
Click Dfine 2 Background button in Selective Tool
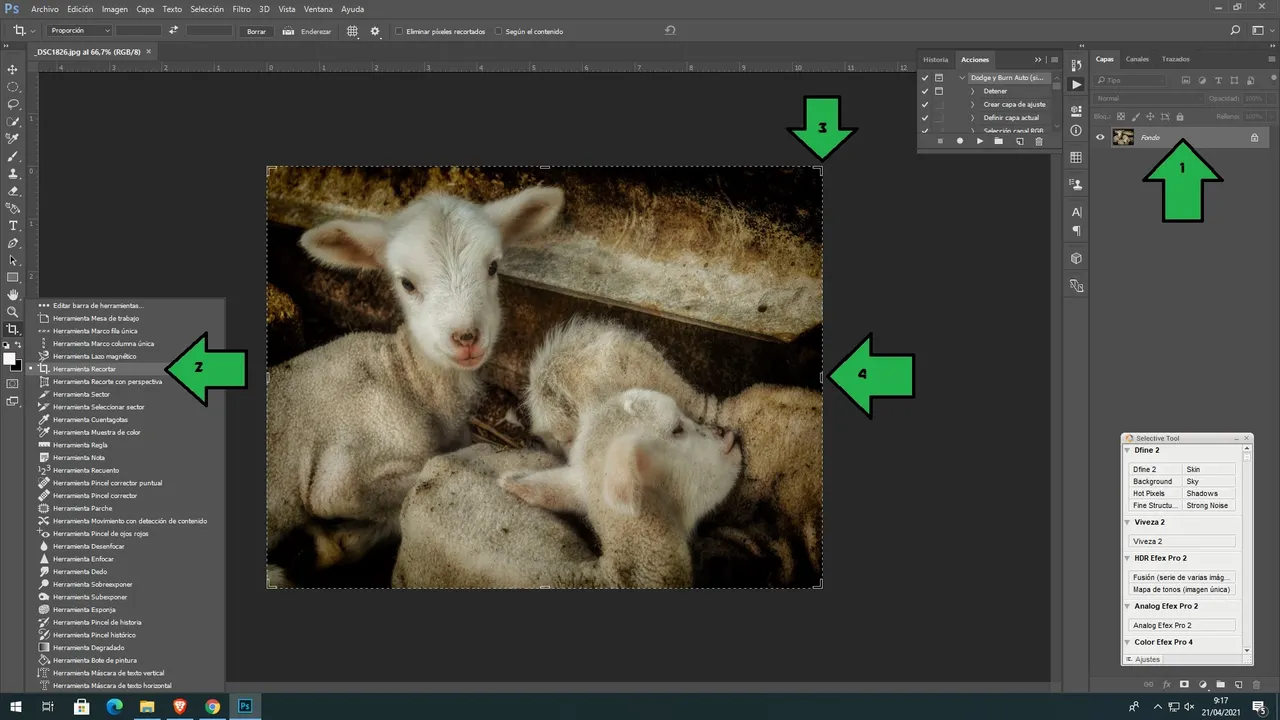click(x=1155, y=481)
